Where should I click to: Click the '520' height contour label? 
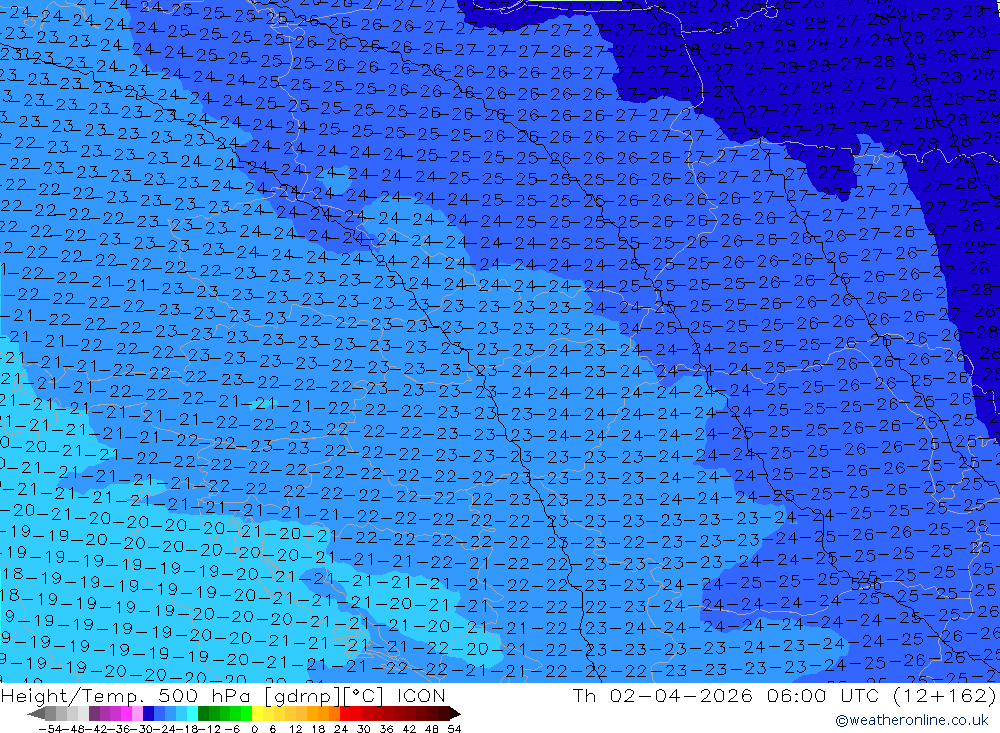(x=892, y=11)
